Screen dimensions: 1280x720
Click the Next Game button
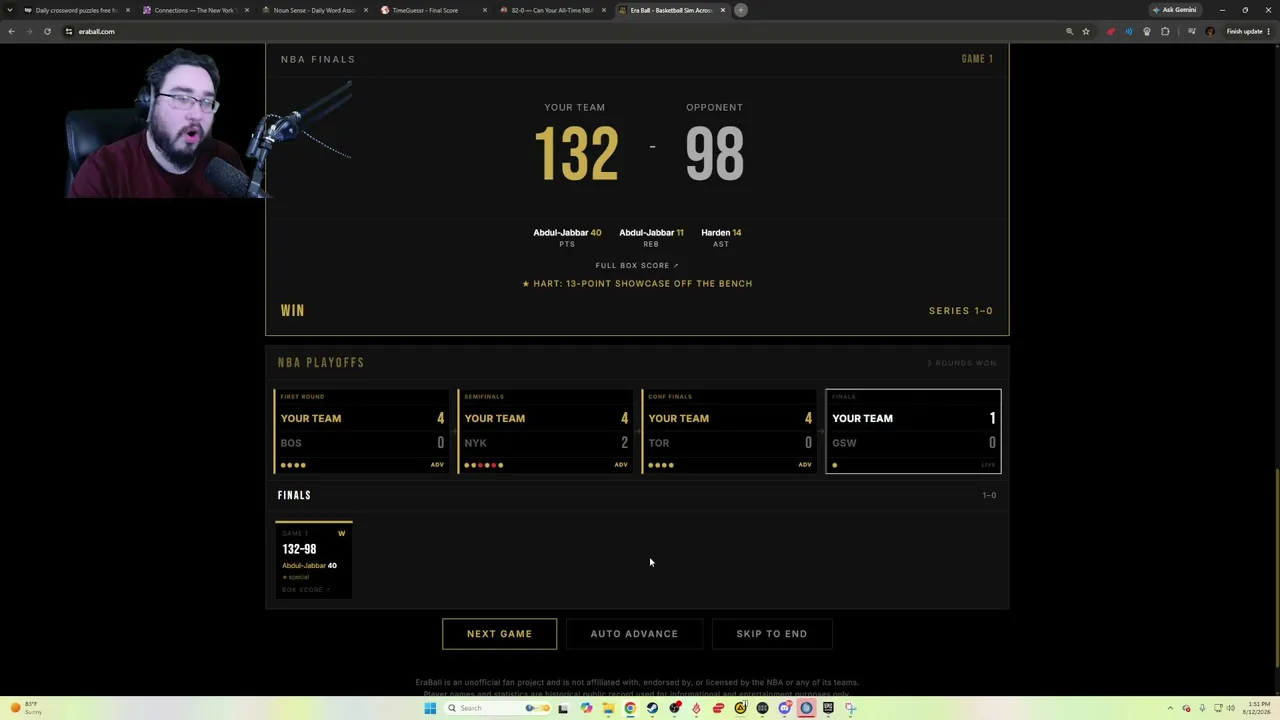[499, 634]
